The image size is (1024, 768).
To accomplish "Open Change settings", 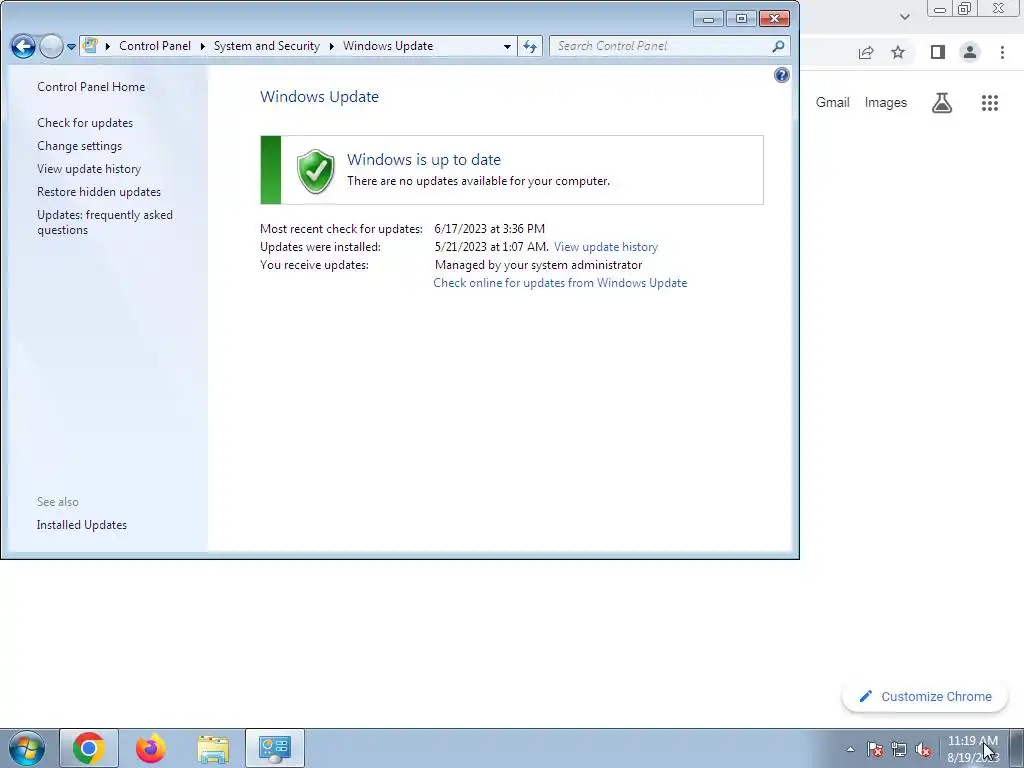I will (79, 146).
